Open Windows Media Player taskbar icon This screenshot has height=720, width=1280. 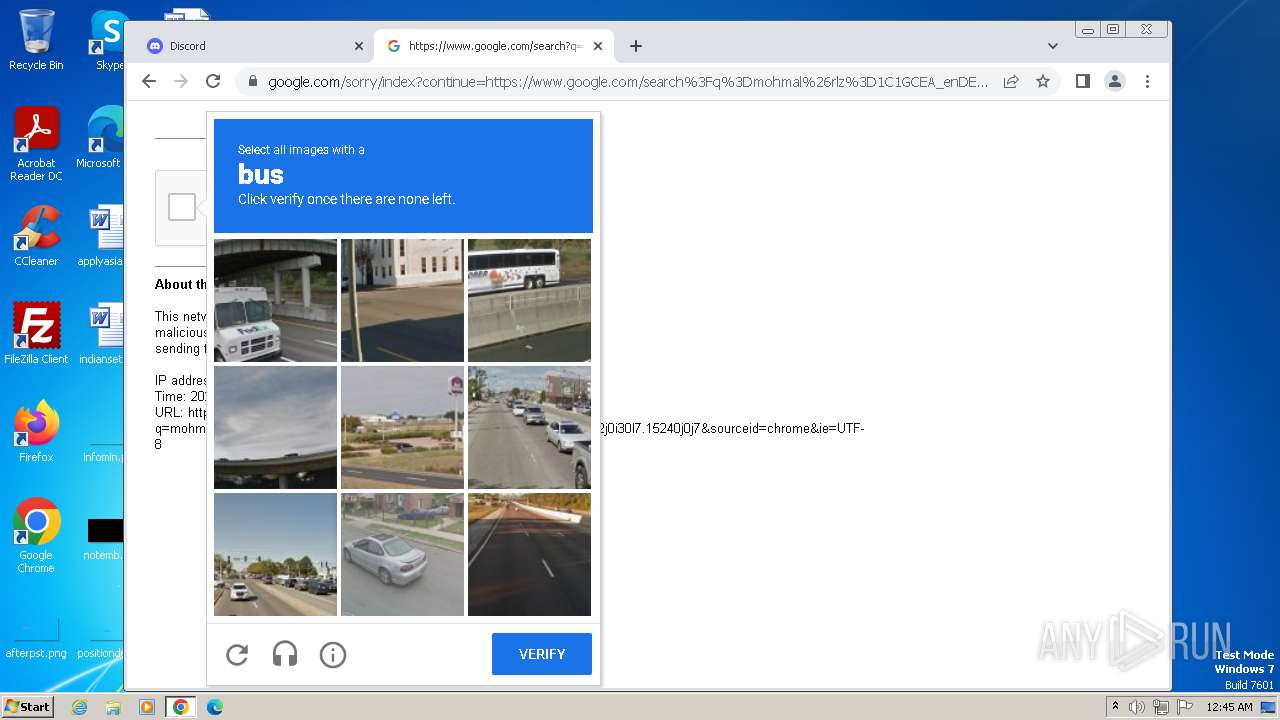pyautogui.click(x=147, y=707)
